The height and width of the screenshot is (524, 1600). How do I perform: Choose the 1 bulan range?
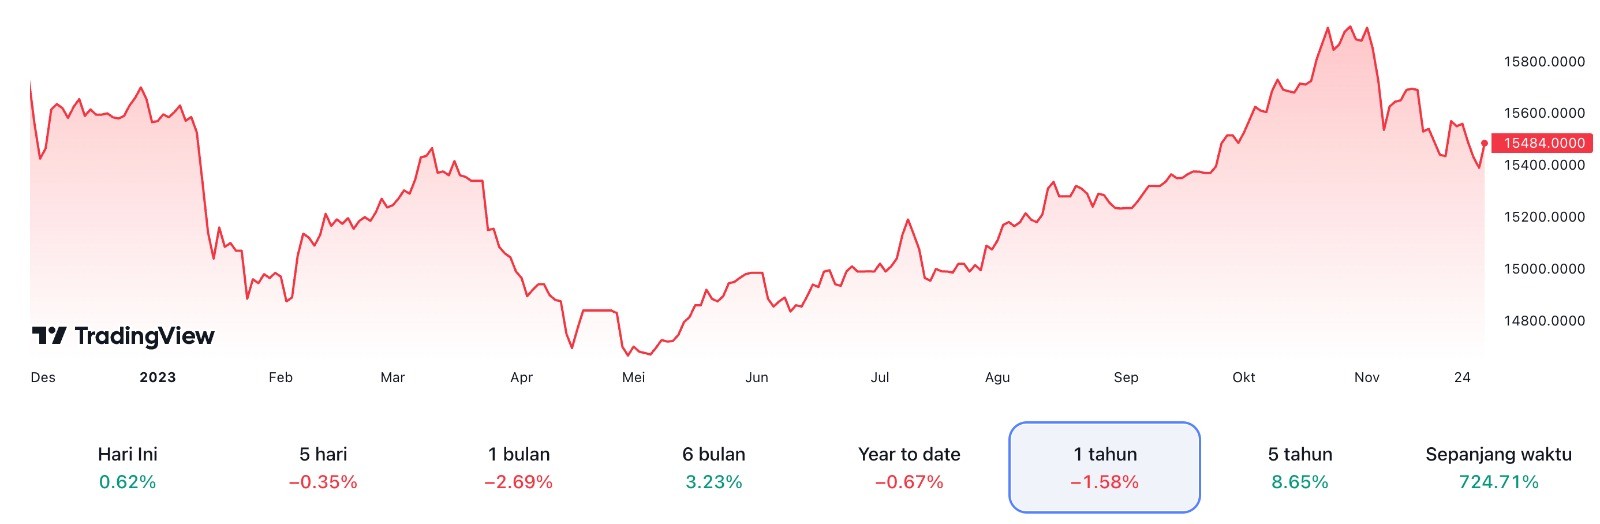(x=518, y=467)
